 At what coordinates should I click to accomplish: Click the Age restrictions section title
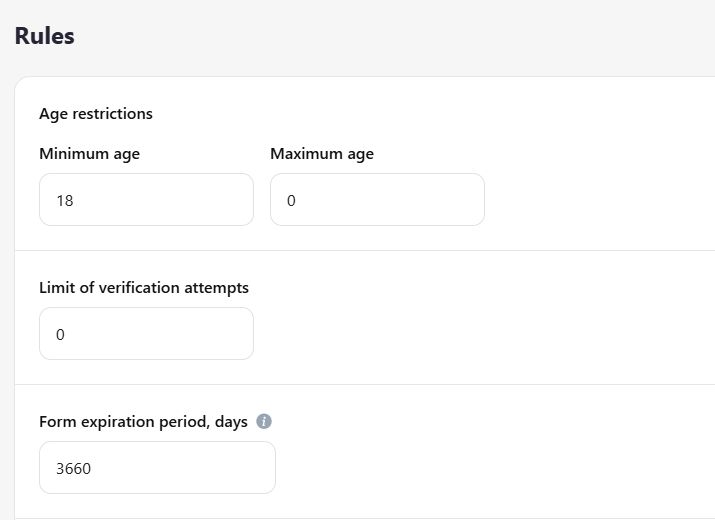coord(96,114)
